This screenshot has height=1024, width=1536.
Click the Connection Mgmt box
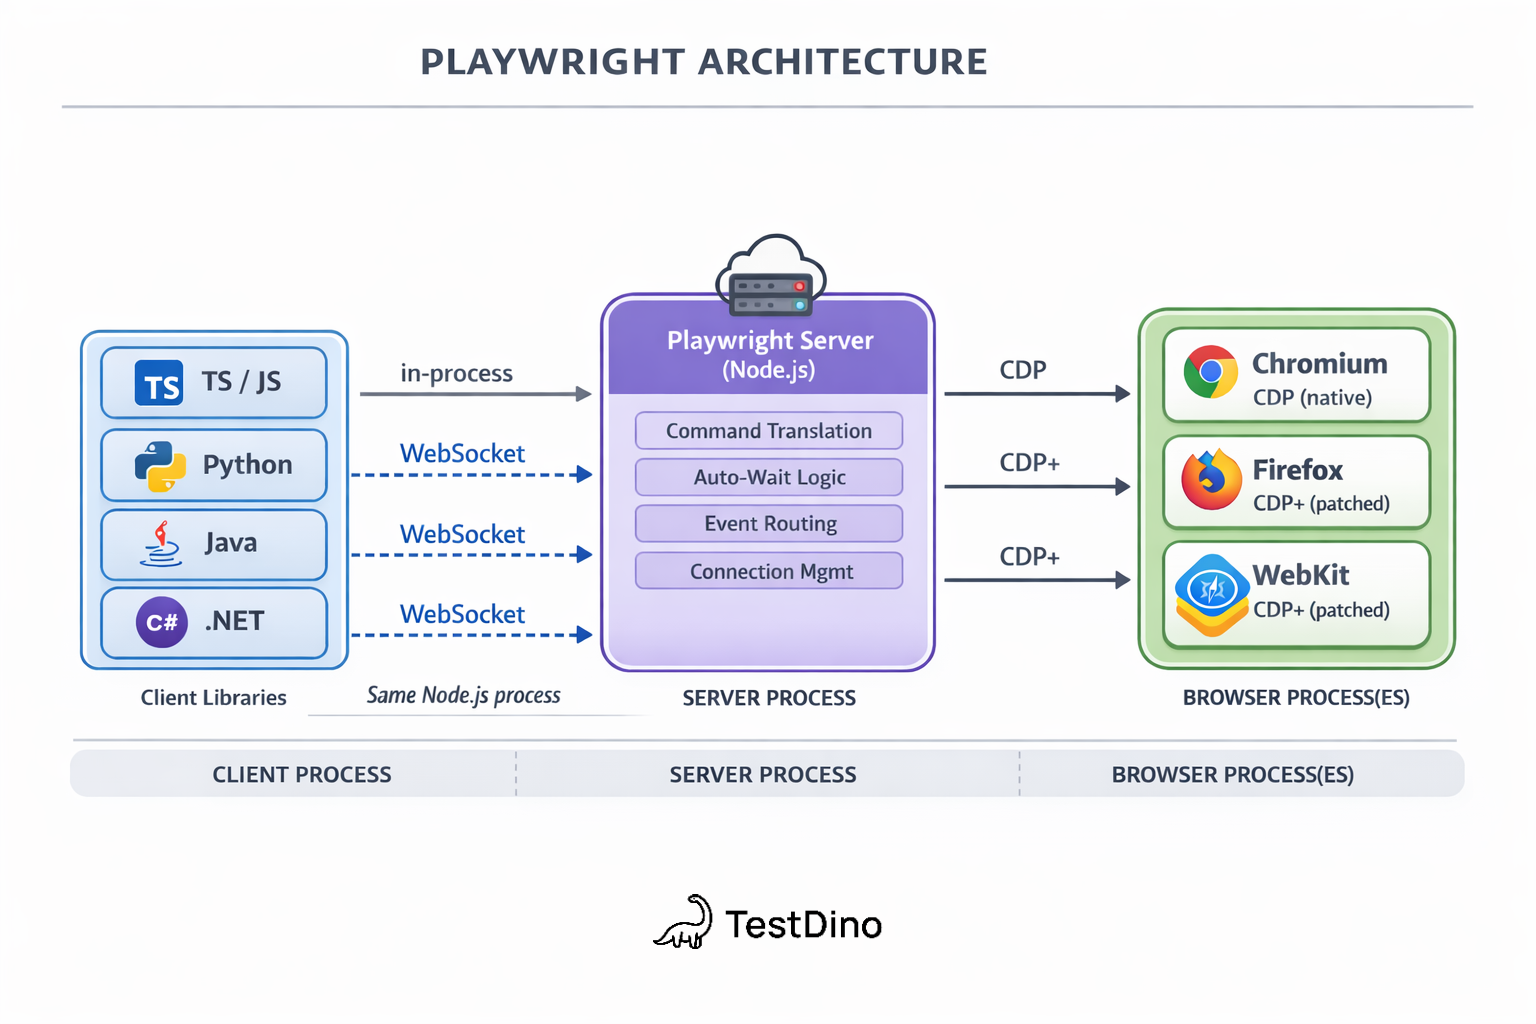[769, 571]
